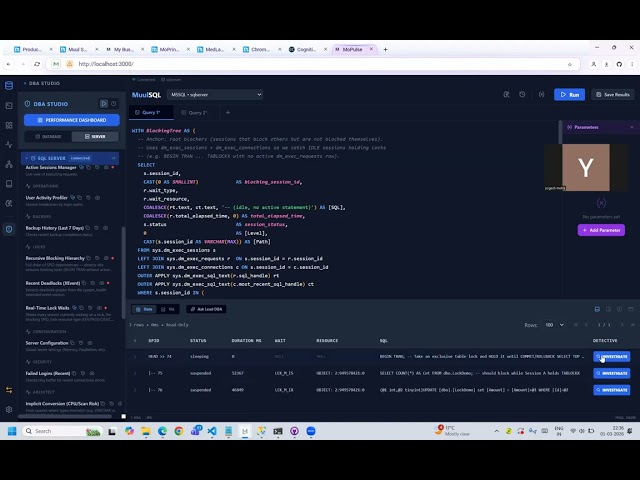Viewport: 640px width, 480px height.
Task: Open the MSSQL sqlserver connection dropdown
Action: coord(215,95)
